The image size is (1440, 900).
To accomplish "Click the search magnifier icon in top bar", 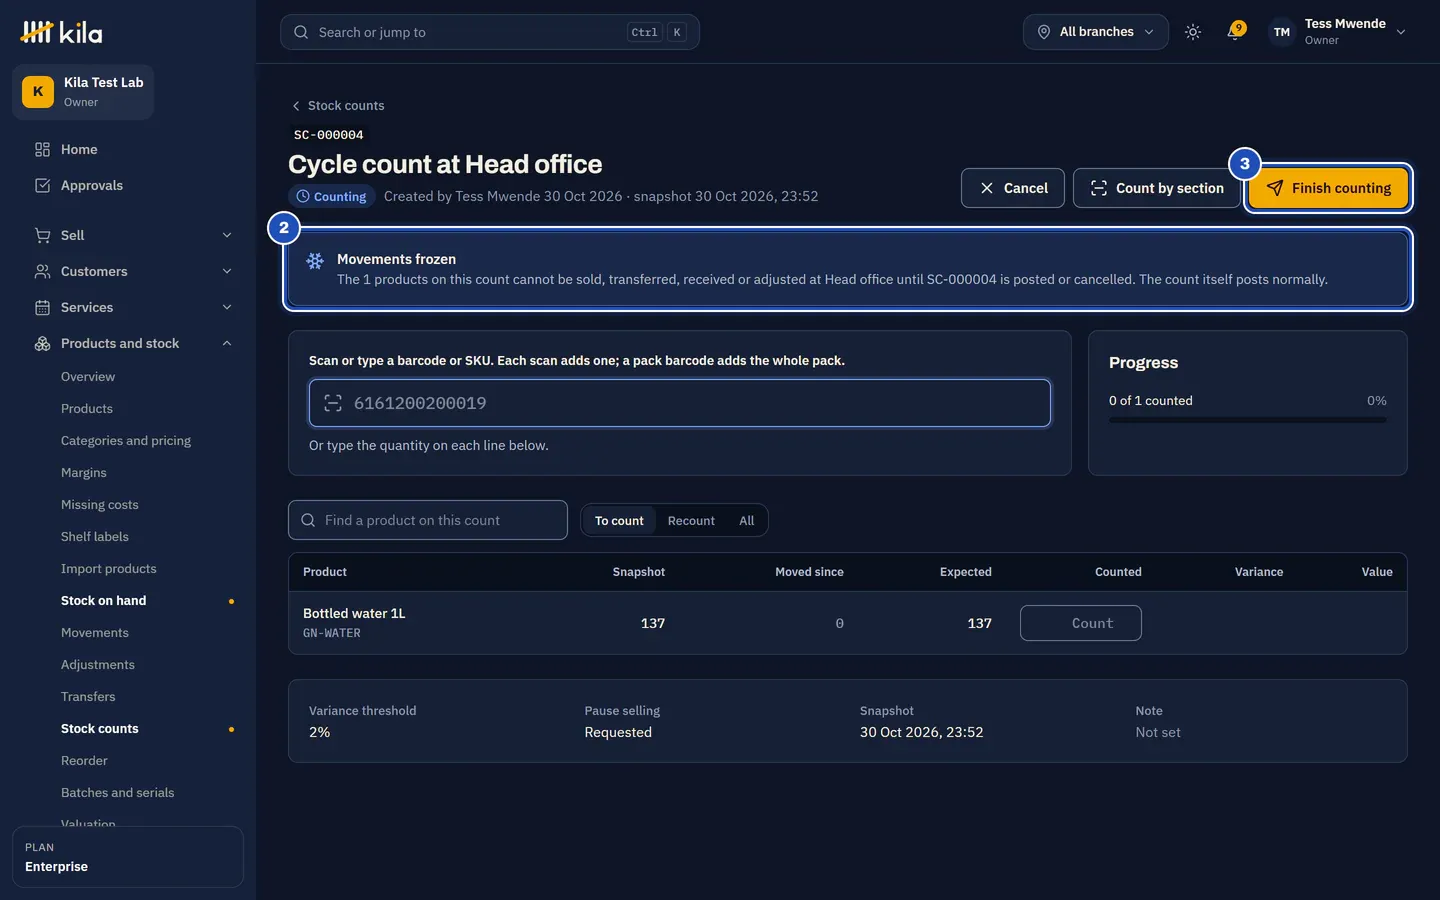I will point(301,32).
